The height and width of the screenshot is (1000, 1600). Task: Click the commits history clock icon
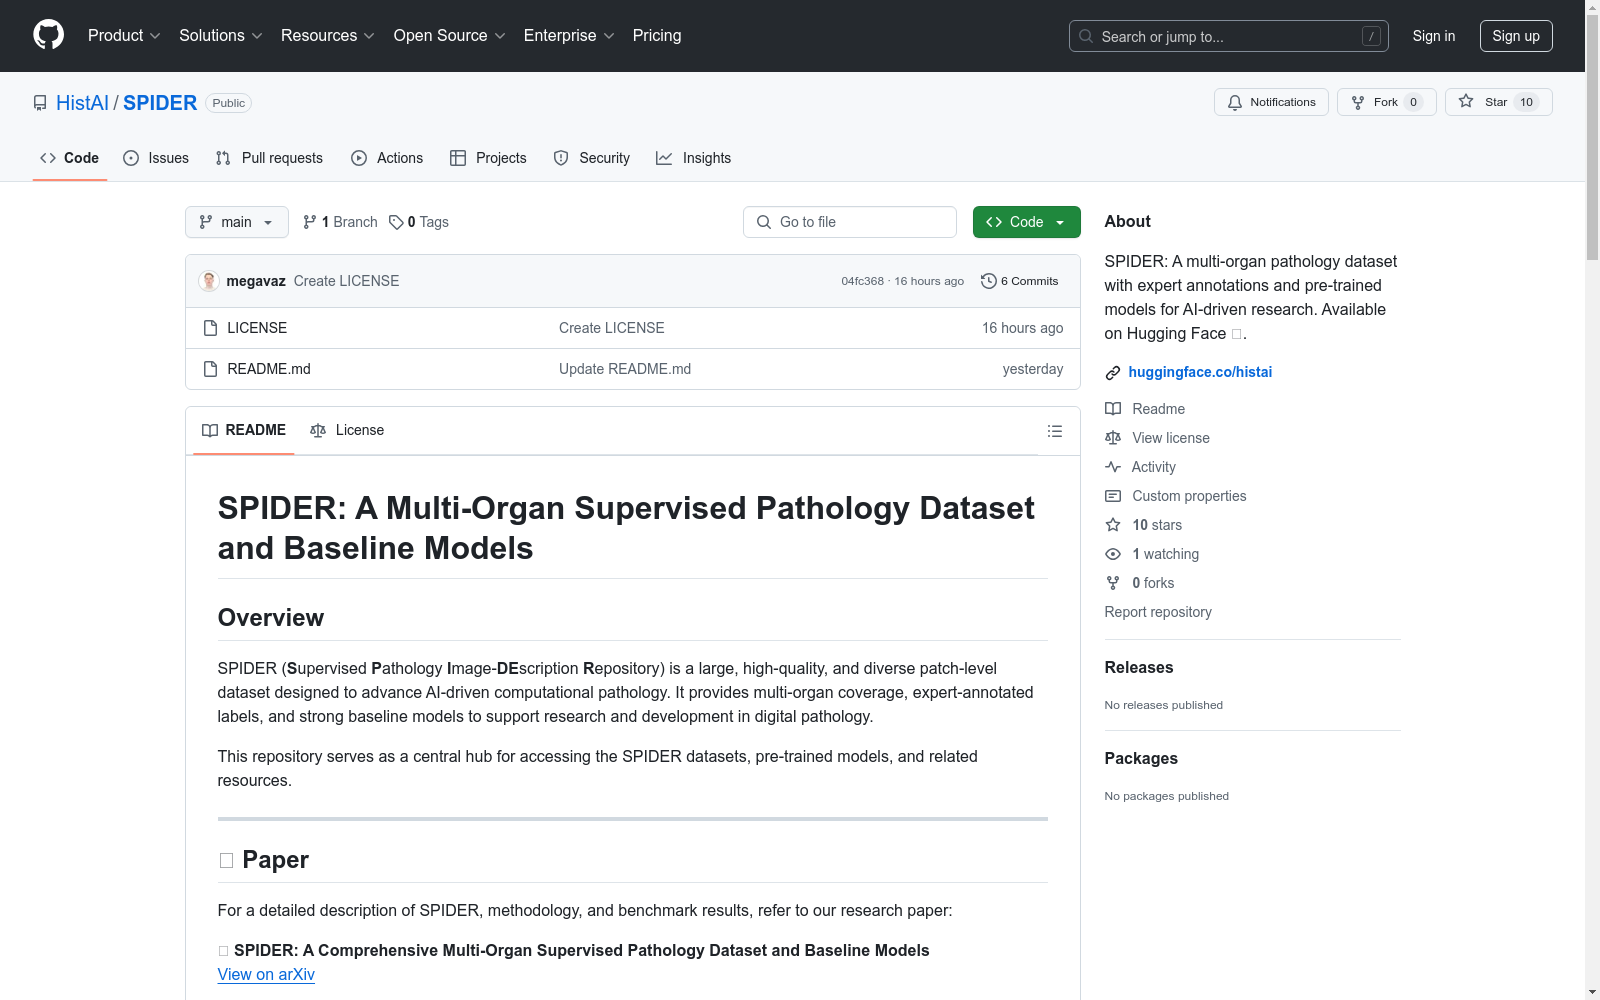[x=989, y=281]
